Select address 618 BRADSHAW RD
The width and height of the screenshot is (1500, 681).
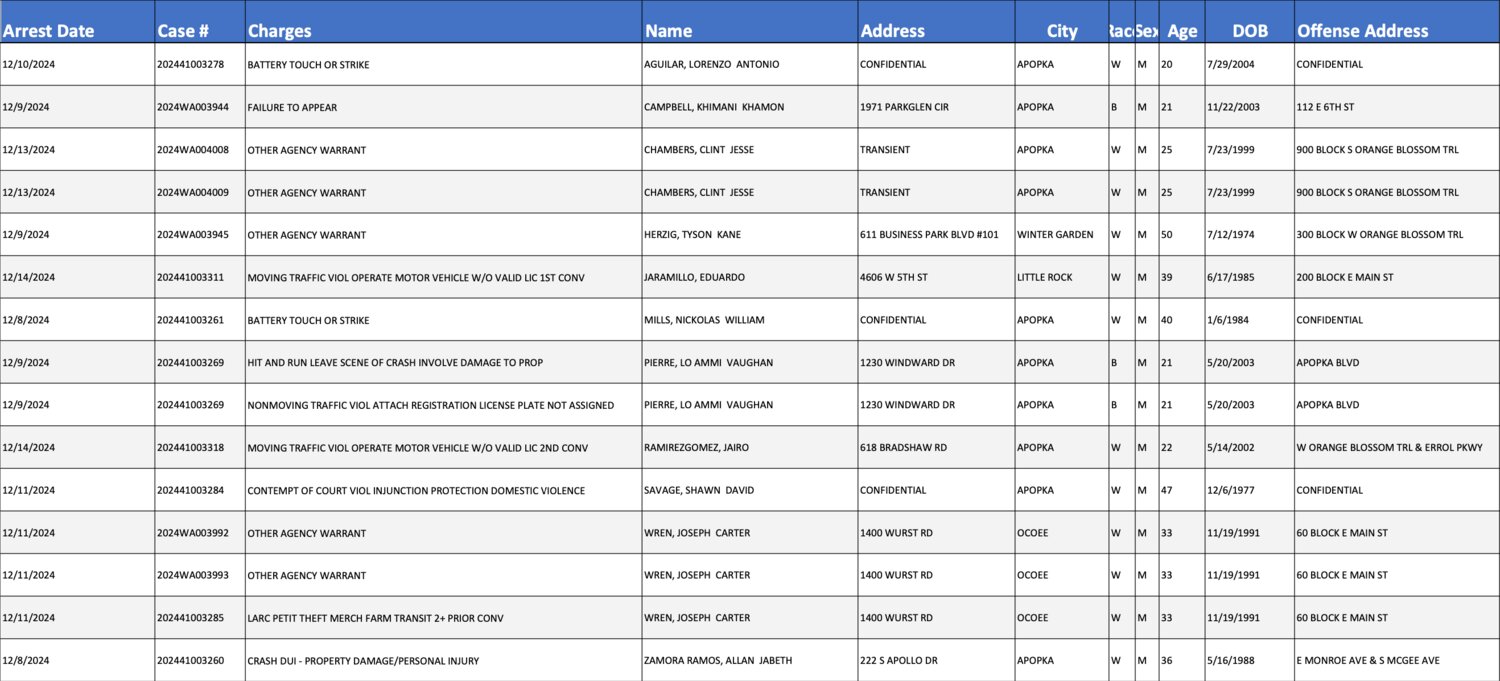[x=903, y=448]
